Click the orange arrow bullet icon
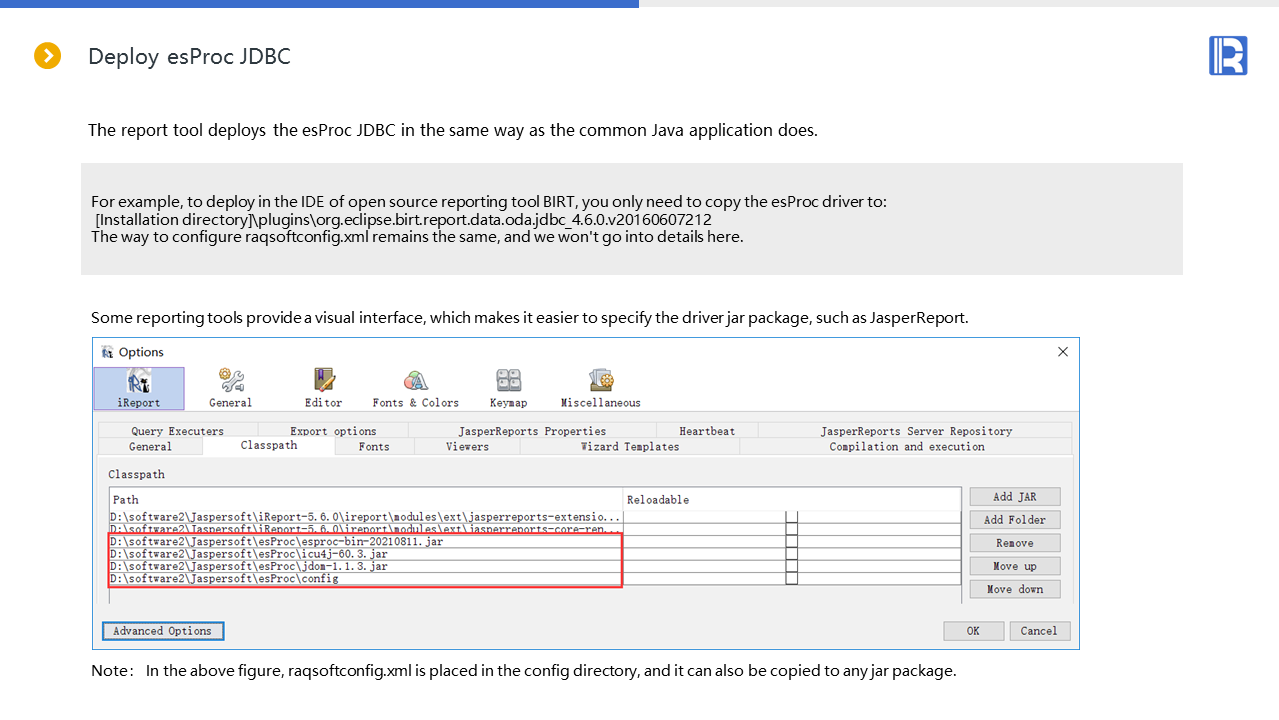This screenshot has width=1279, height=720. point(47,56)
